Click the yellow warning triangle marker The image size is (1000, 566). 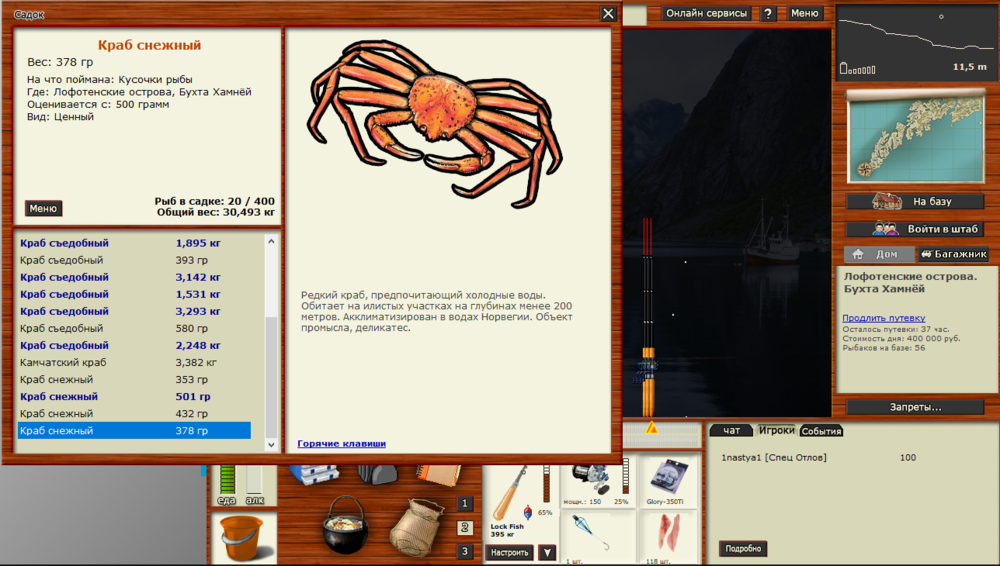pos(651,428)
